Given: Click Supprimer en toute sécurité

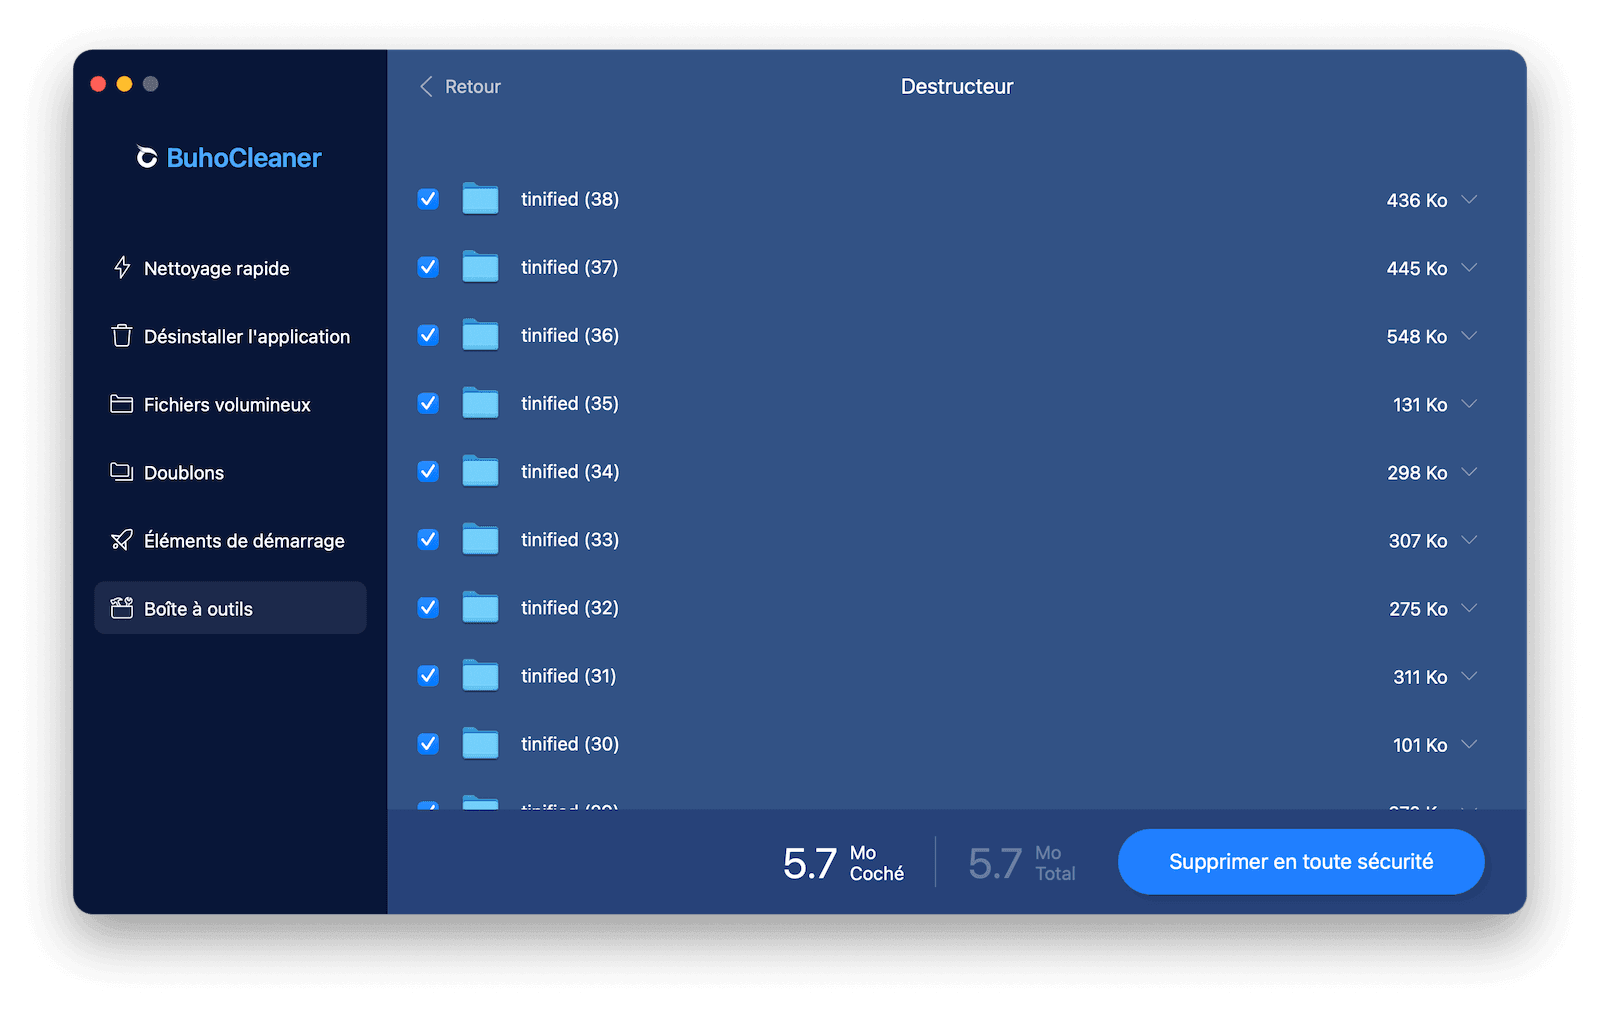Looking at the screenshot, I should [x=1300, y=861].
